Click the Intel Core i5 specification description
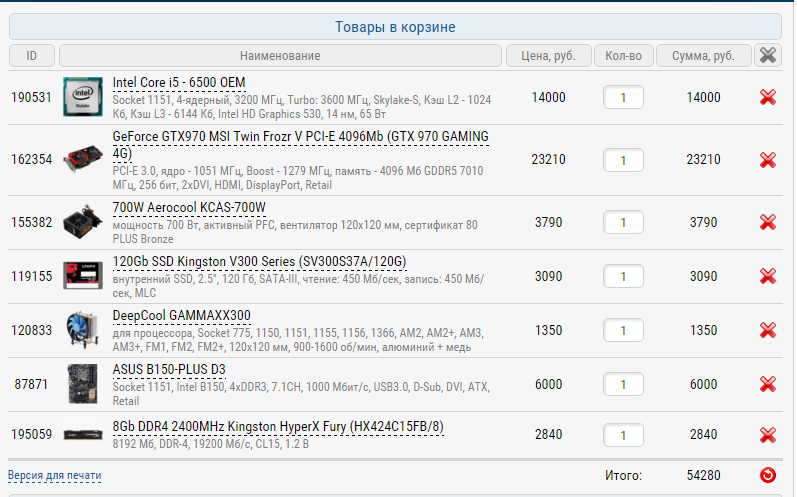Image resolution: width=797 pixels, height=497 pixels. (302, 107)
